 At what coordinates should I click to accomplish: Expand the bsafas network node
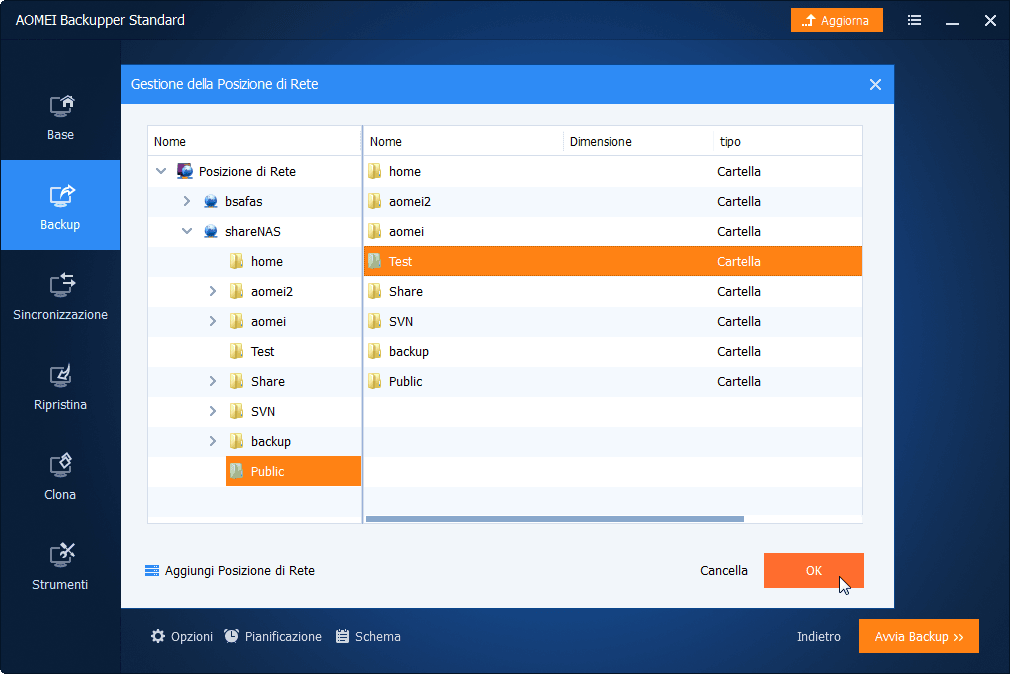(x=187, y=202)
